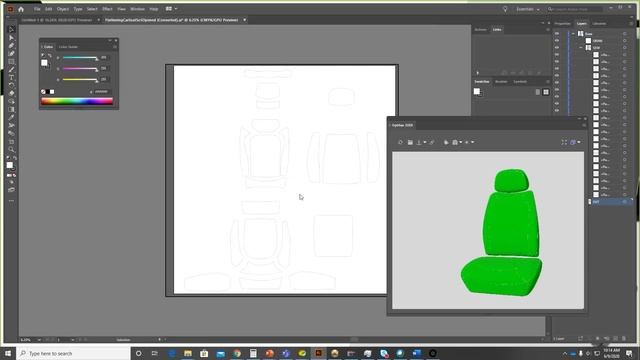The height and width of the screenshot is (360, 640).
Task: Click the hex color input field
Action: click(x=102, y=92)
